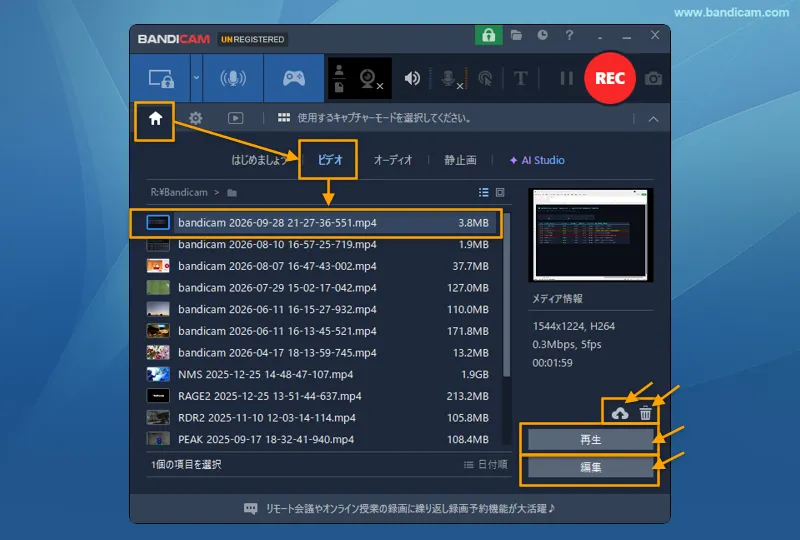Delete the selected video with trash icon
This screenshot has width=800, height=540.
point(645,413)
